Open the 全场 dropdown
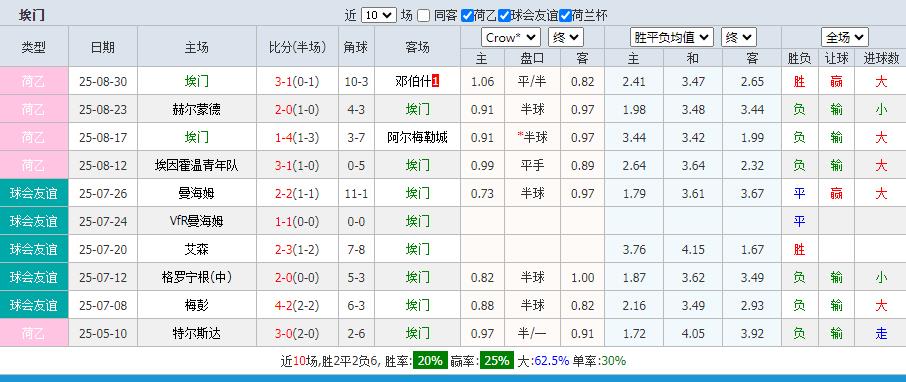 point(845,38)
